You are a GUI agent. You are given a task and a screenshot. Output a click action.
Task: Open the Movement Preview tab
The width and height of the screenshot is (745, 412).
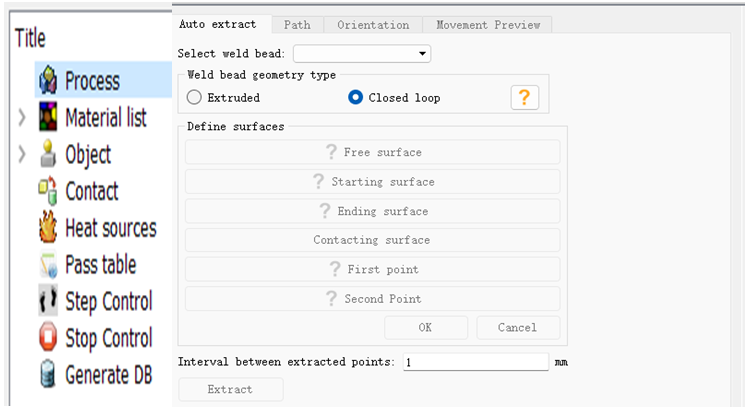(487, 25)
